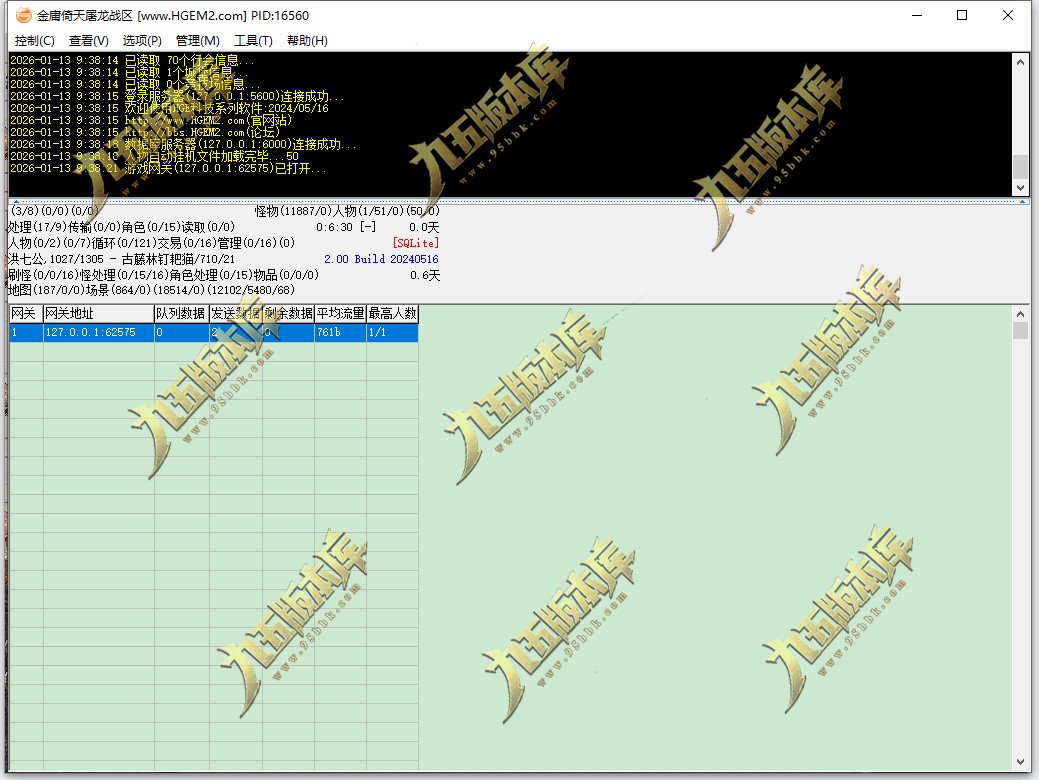Click the 761b average traffic cell
1039x780 pixels.
point(340,332)
